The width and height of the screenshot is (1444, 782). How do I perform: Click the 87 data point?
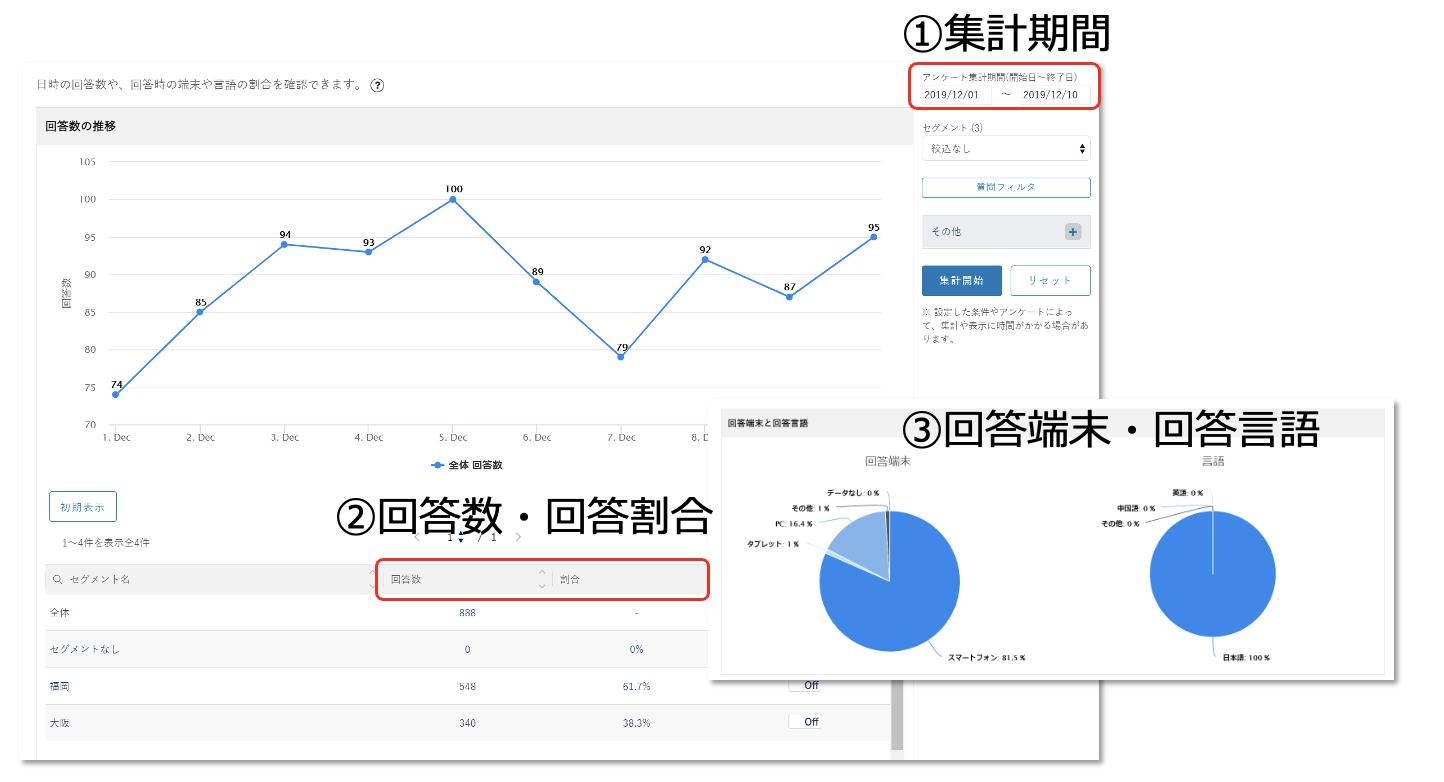click(790, 297)
